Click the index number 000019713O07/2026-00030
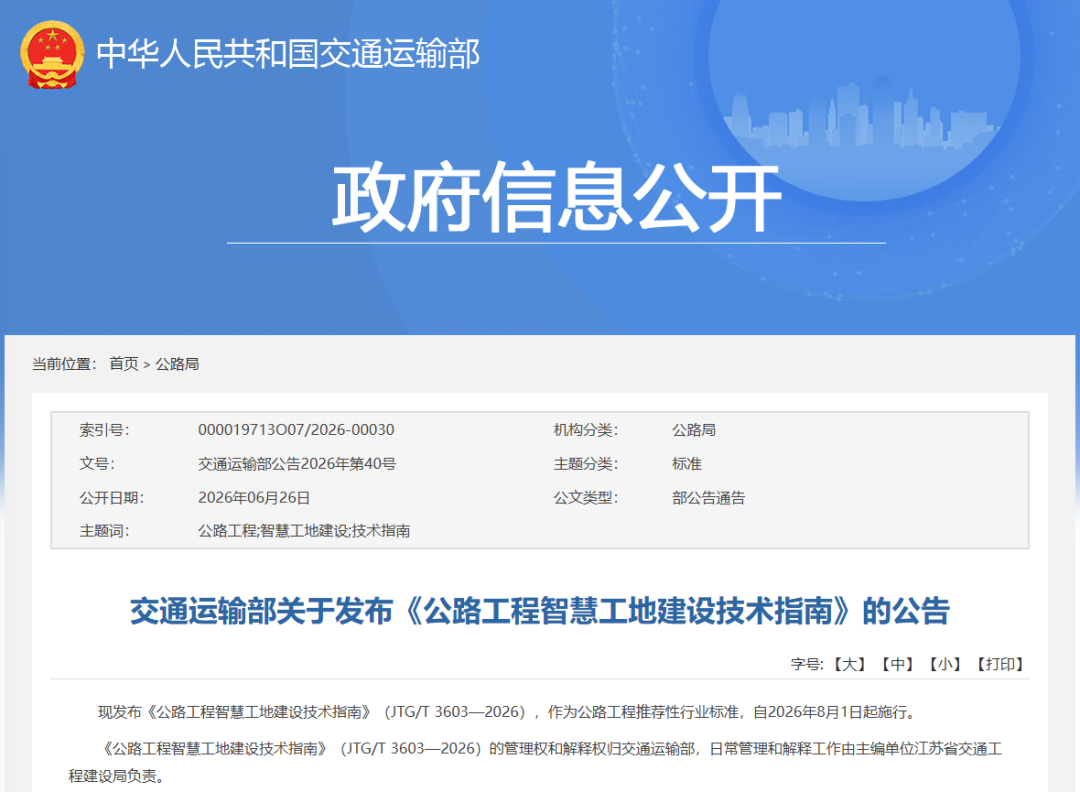The image size is (1080, 792). pyautogui.click(x=296, y=430)
